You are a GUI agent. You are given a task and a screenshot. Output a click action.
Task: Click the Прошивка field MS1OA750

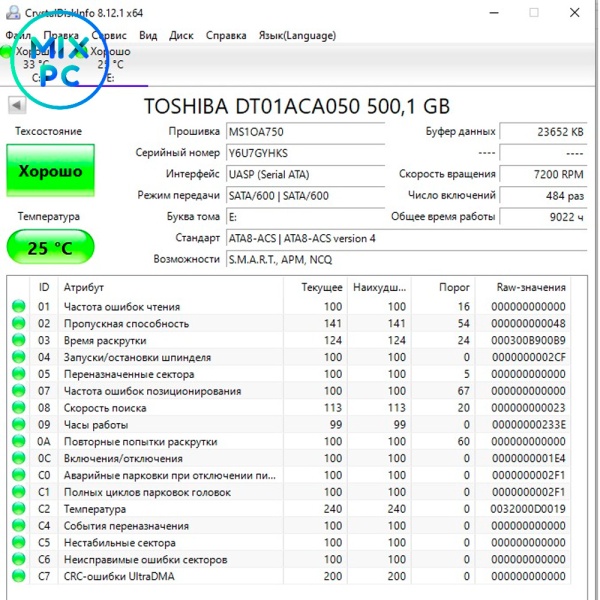point(305,132)
